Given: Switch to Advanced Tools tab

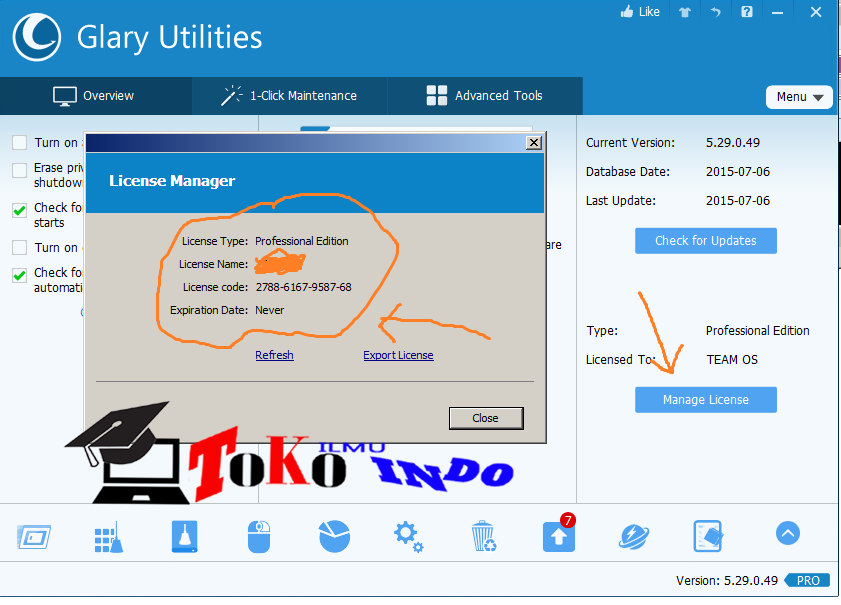Looking at the screenshot, I should coord(485,96).
